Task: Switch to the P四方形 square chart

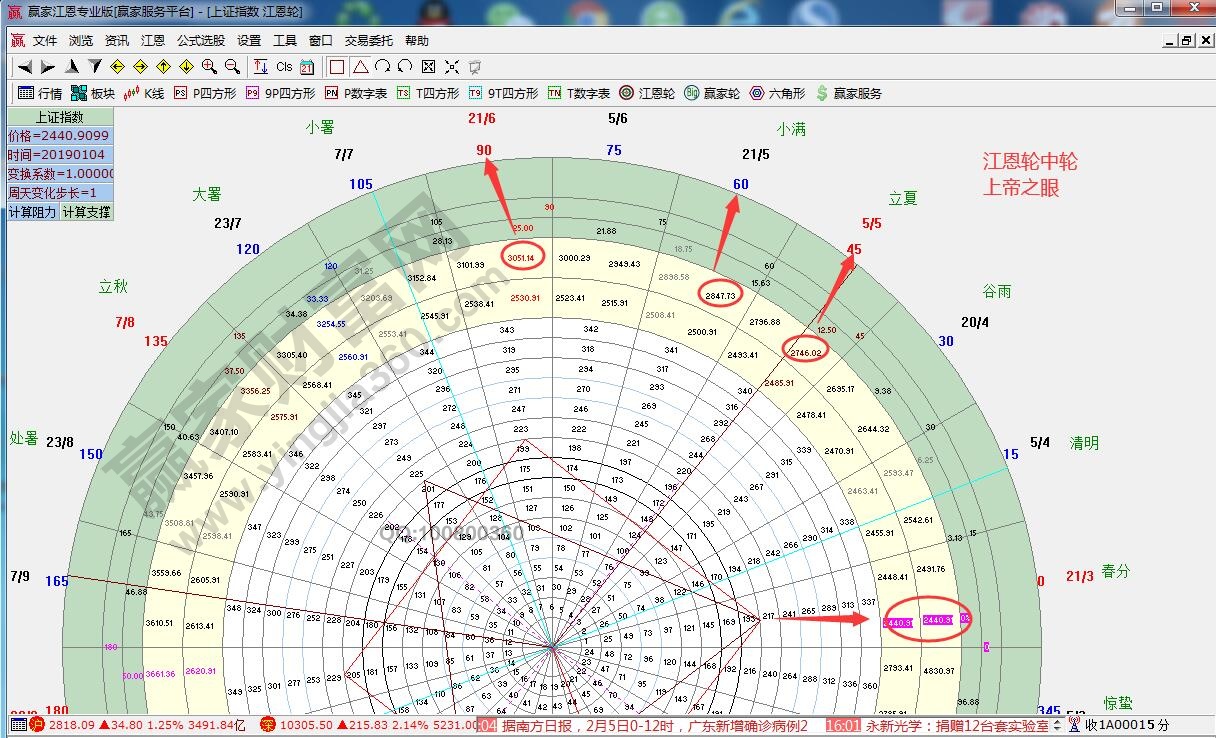Action: tap(205, 93)
